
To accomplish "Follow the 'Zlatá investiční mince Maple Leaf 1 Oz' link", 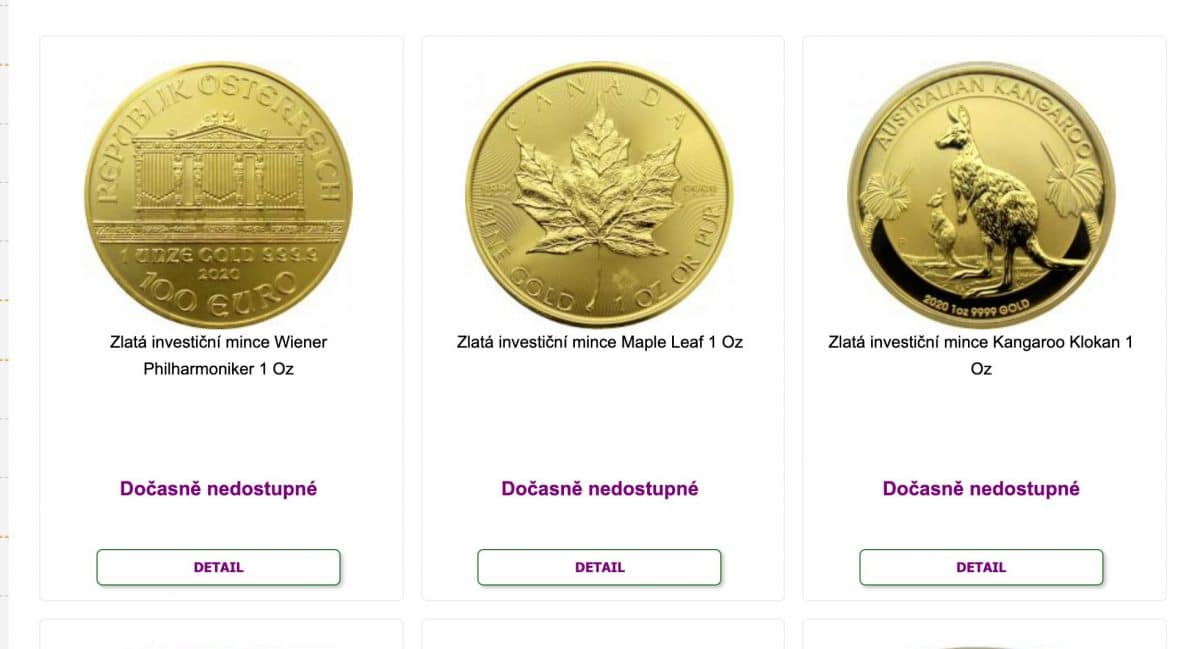I will [599, 342].
